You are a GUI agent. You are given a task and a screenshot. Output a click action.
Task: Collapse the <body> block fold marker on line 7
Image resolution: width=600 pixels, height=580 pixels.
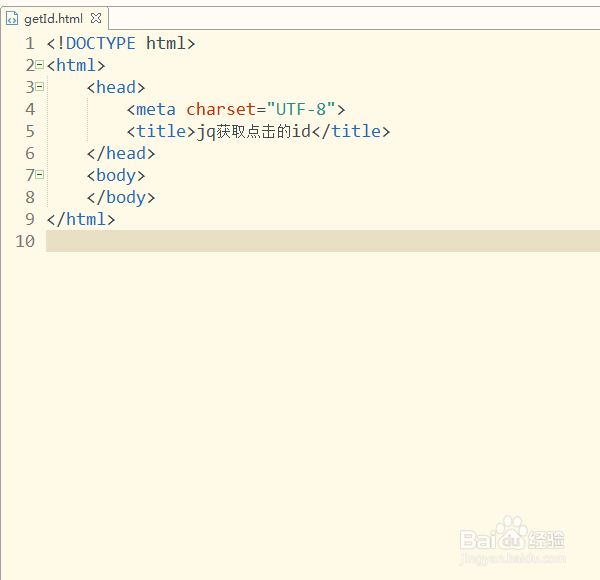(x=39, y=175)
